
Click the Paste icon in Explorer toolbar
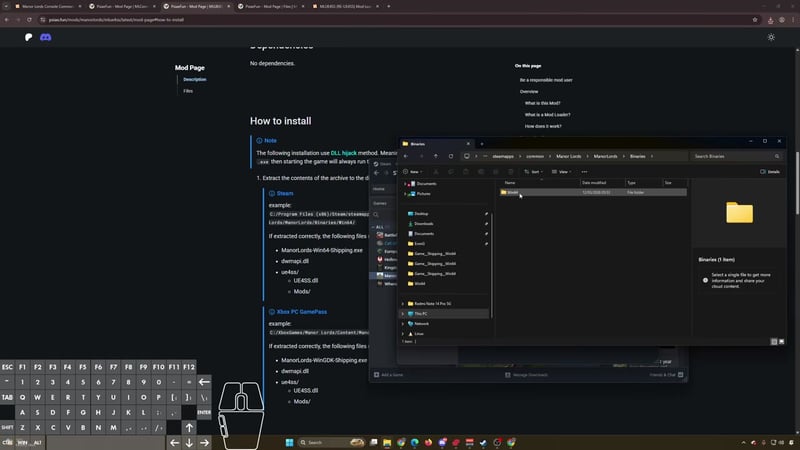pyautogui.click(x=465, y=172)
